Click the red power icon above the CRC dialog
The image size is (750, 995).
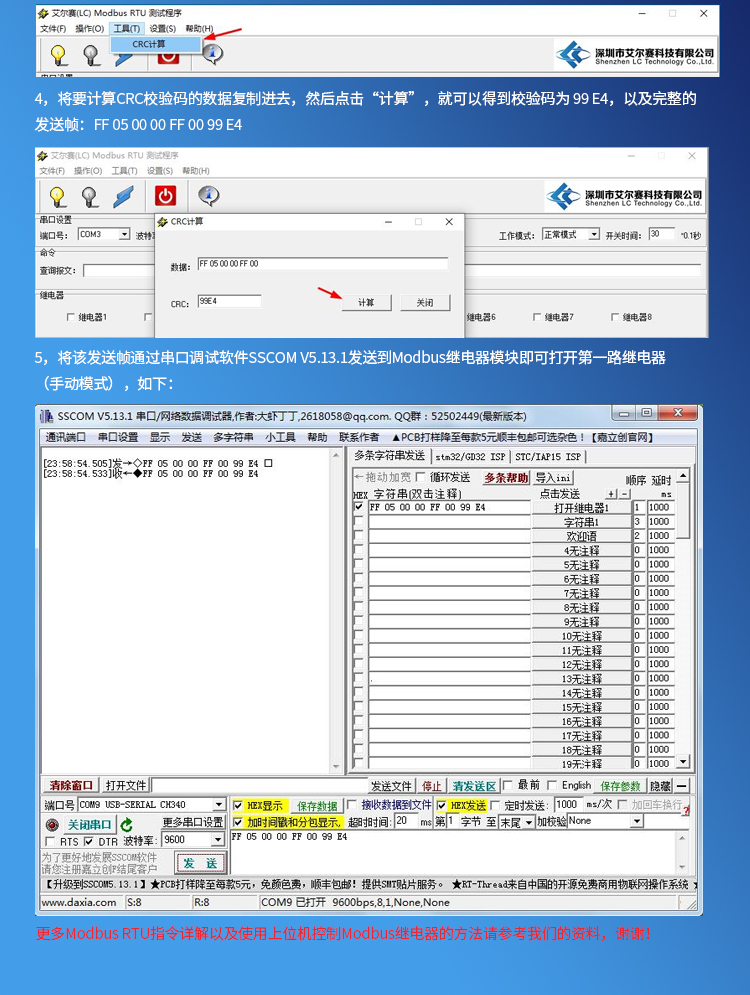[164, 196]
